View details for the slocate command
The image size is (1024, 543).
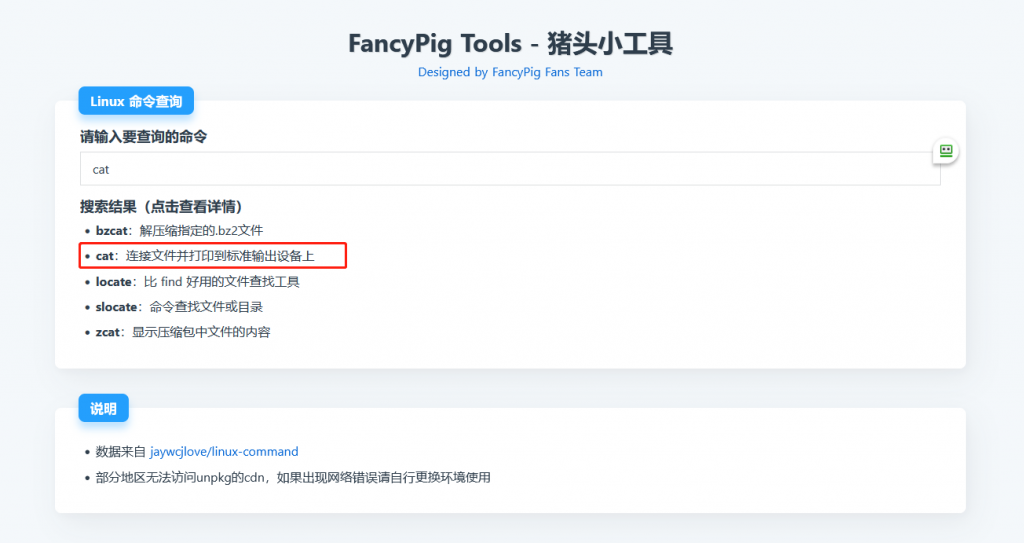click(116, 307)
